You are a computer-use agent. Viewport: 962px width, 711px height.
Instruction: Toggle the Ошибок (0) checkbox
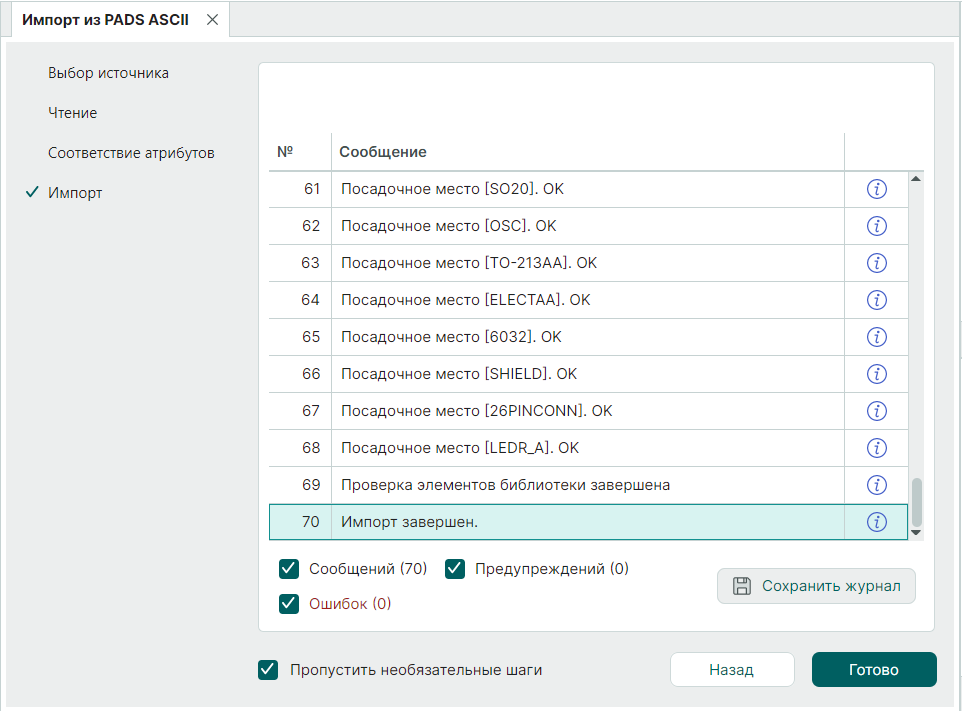coord(290,604)
